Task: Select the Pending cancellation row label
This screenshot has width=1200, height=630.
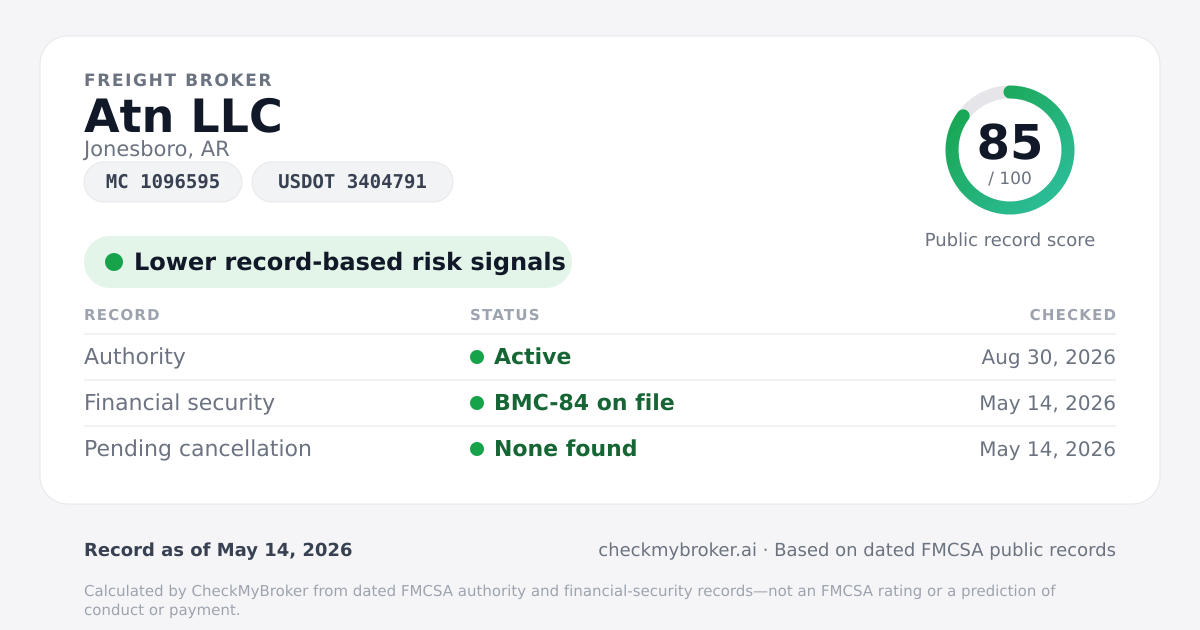Action: point(198,449)
